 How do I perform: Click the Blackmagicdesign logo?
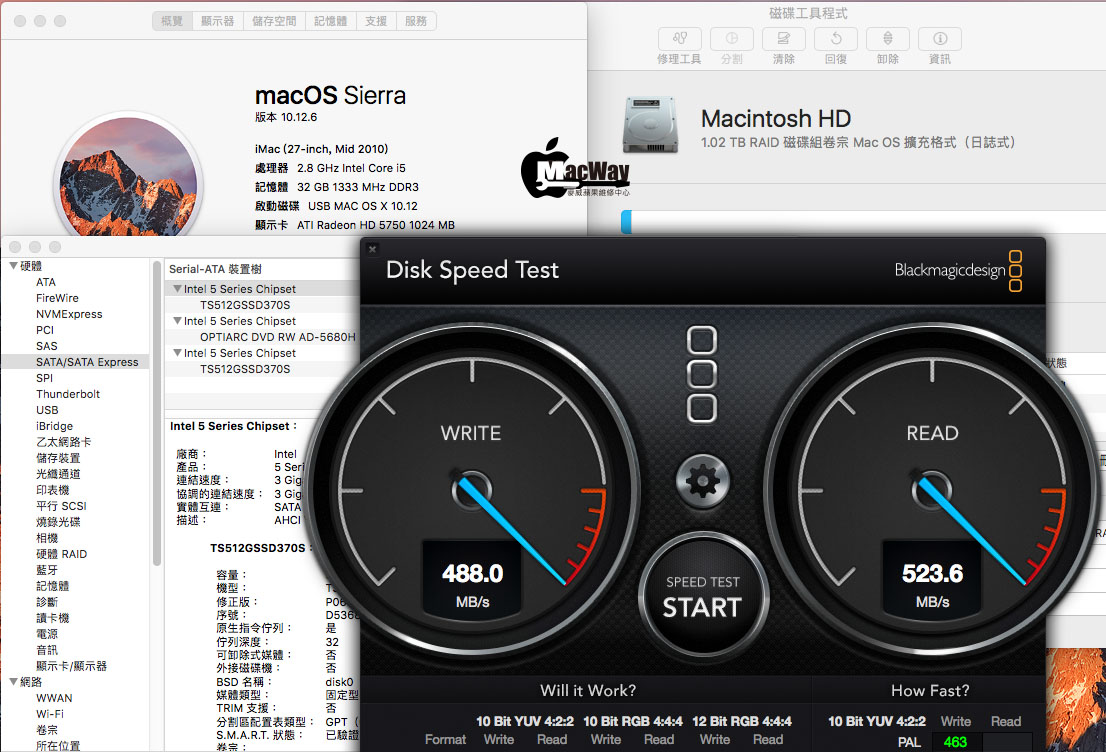pyautogui.click(x=958, y=270)
